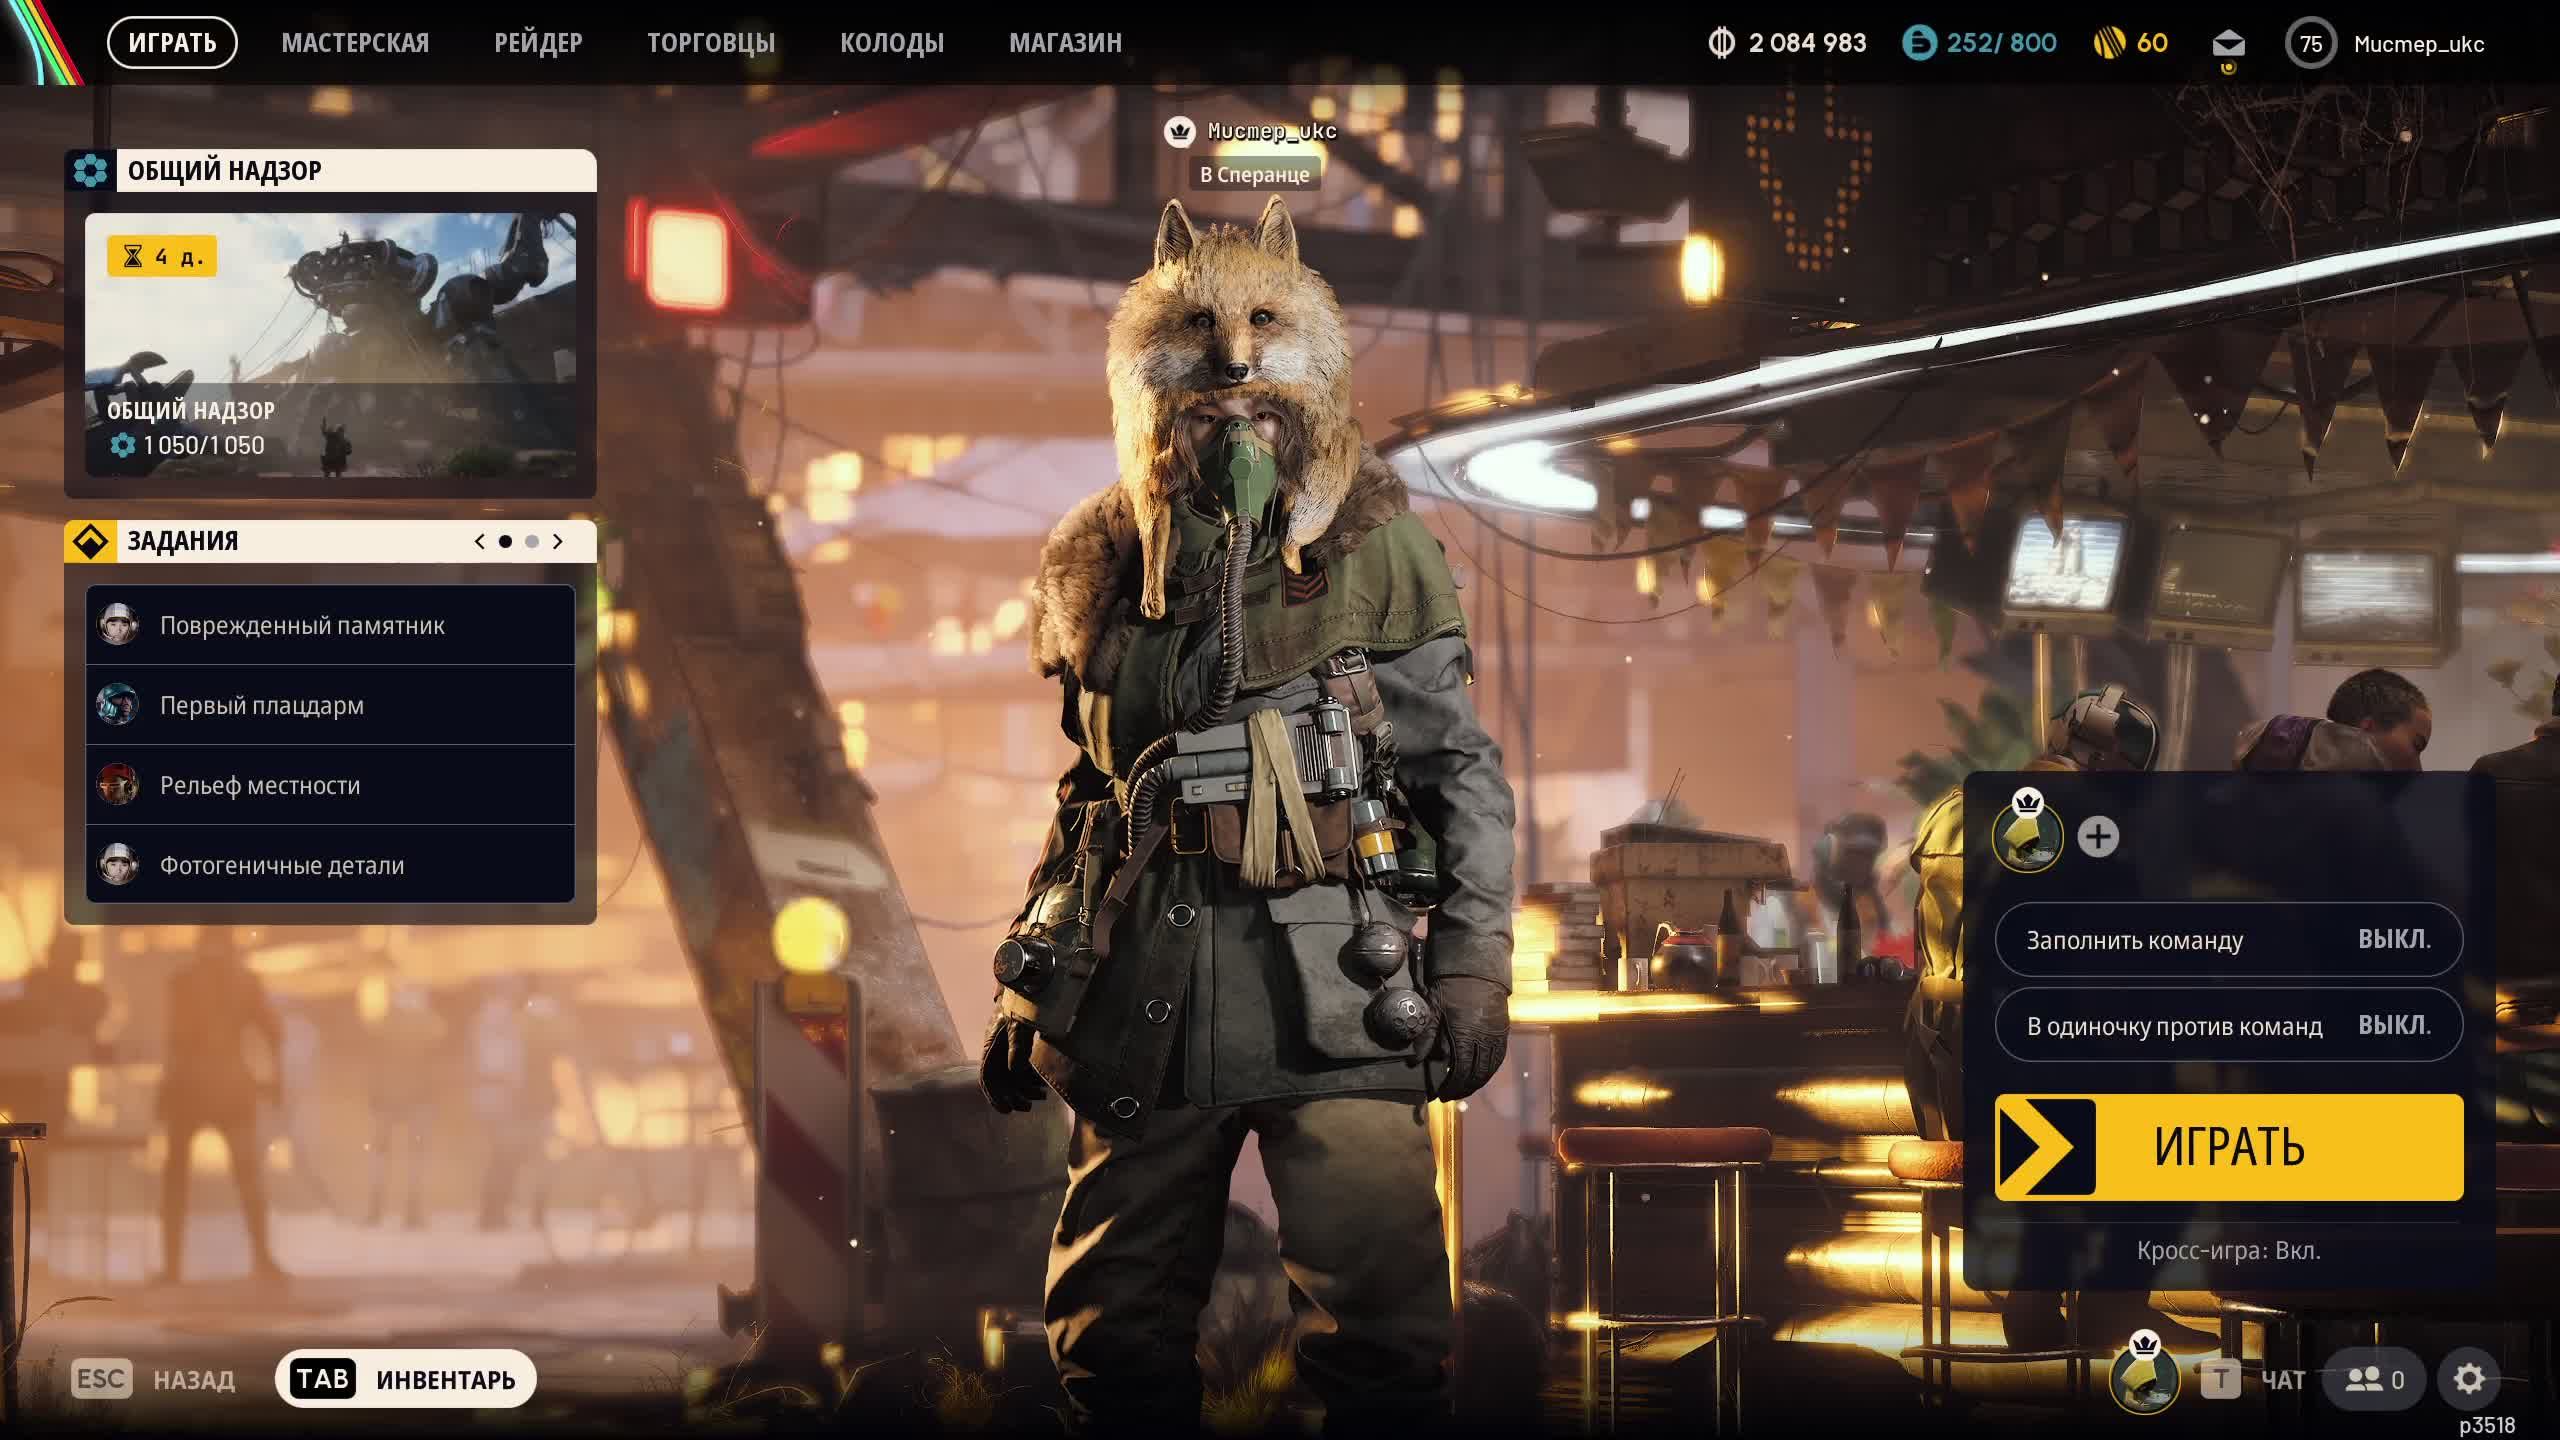Switch to the Торговцы tab
Image resolution: width=2560 pixels, height=1440 pixels.
coord(710,43)
